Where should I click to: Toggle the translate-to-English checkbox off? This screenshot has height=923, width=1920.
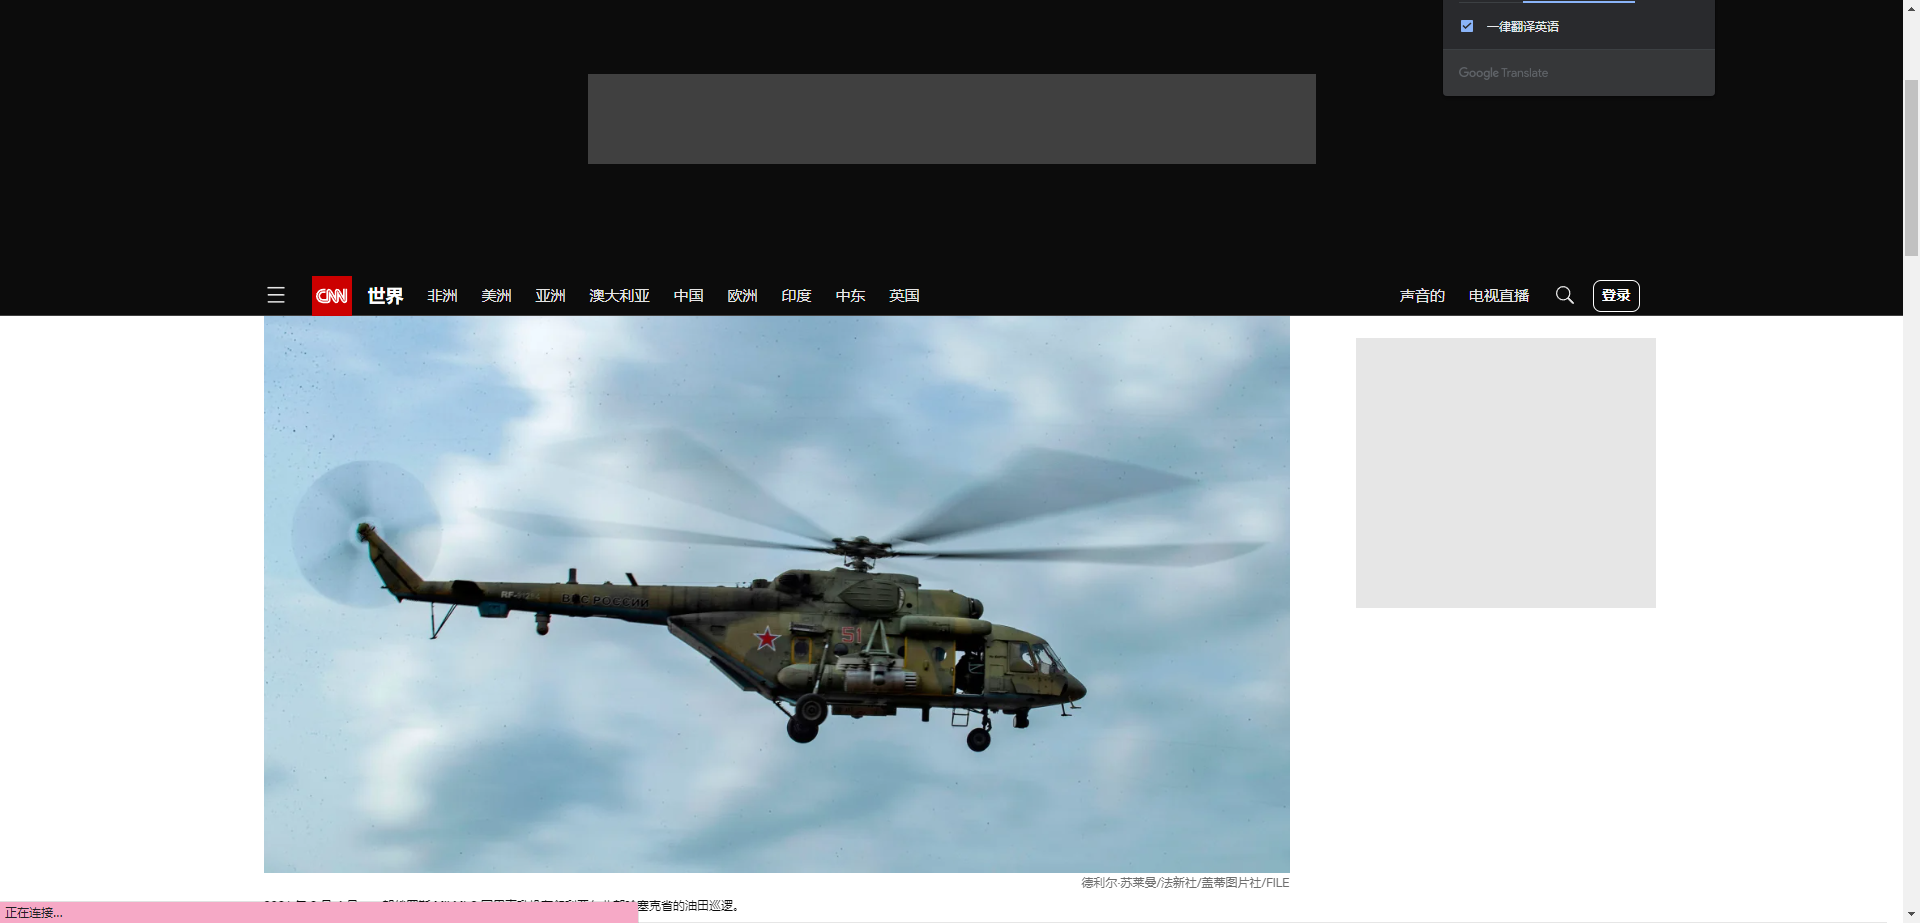[1467, 25]
